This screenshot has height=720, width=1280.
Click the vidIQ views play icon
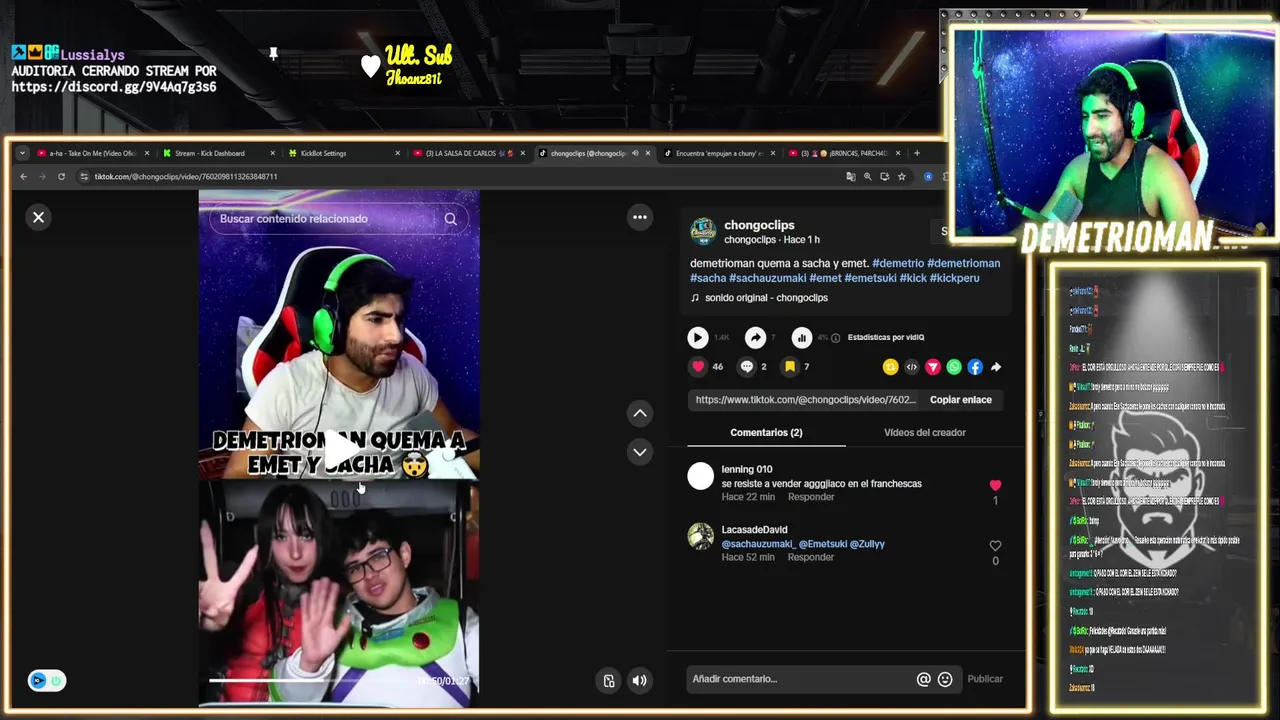(698, 338)
